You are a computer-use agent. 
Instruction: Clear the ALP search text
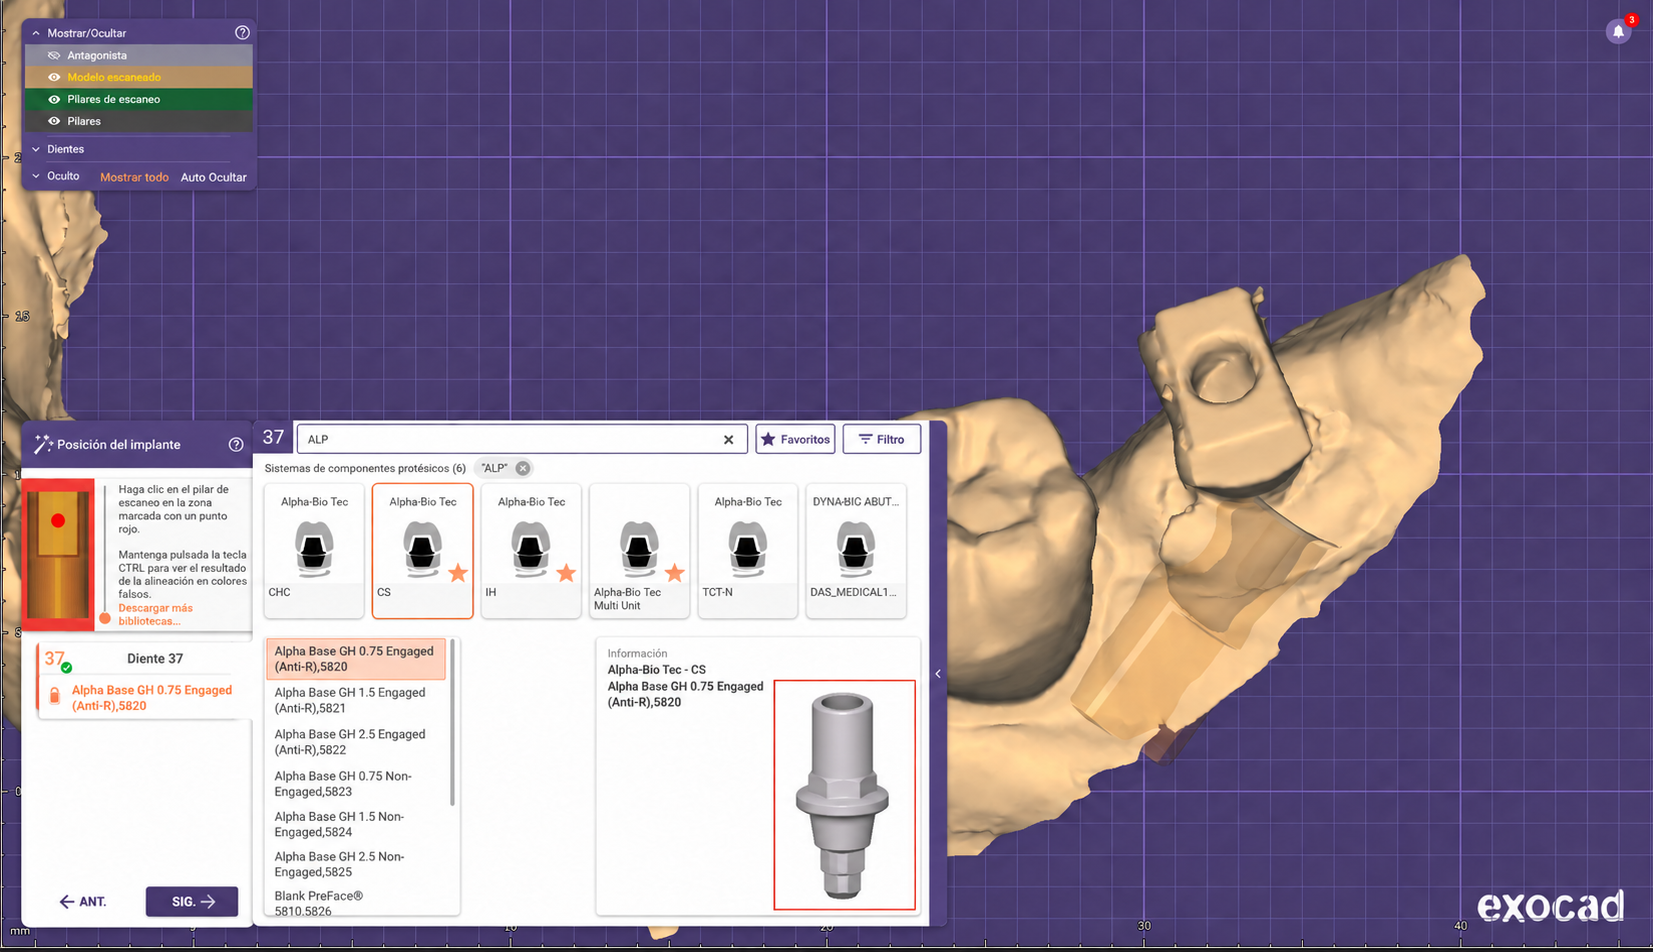[729, 439]
